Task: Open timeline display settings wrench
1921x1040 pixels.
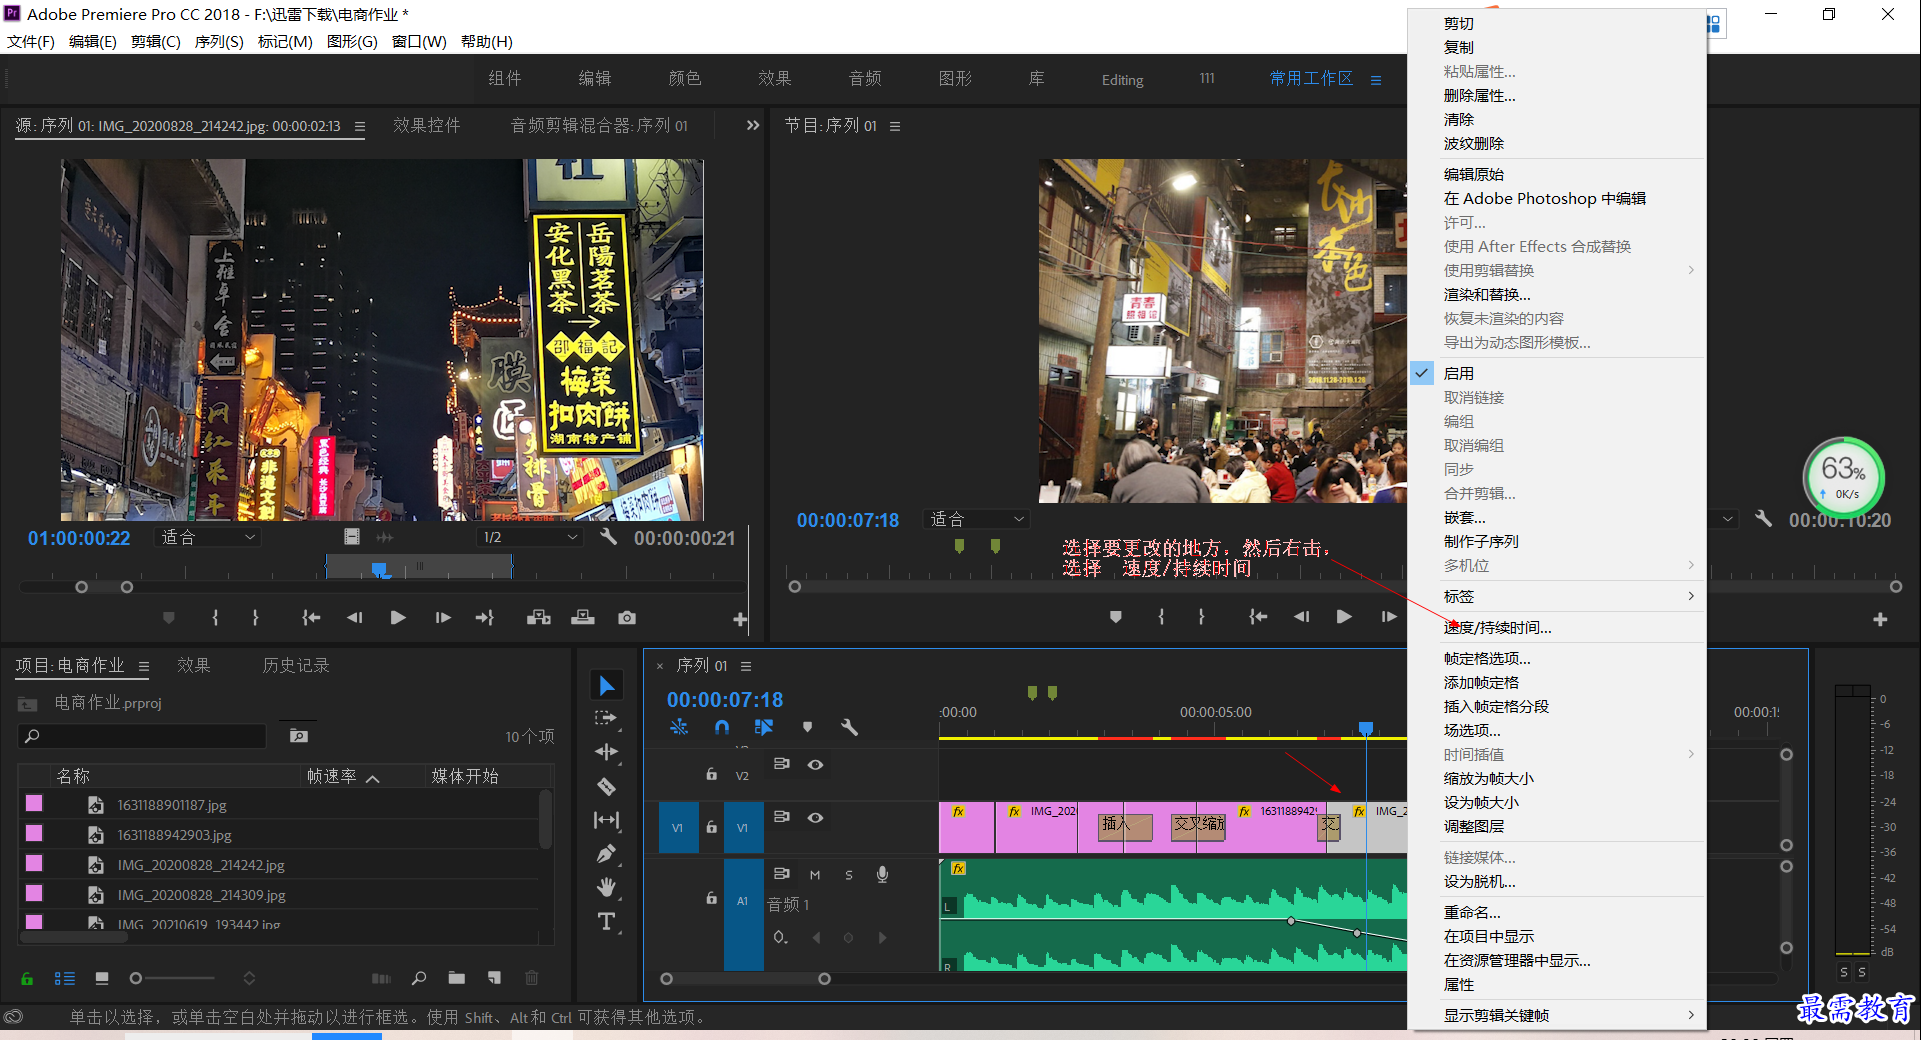Action: click(x=850, y=727)
